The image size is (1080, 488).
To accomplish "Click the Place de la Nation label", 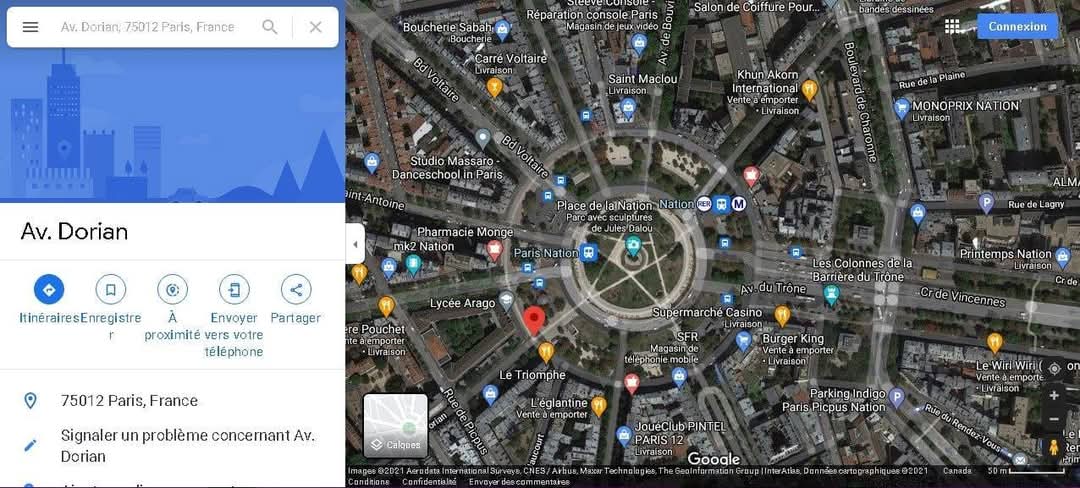I will coord(604,206).
